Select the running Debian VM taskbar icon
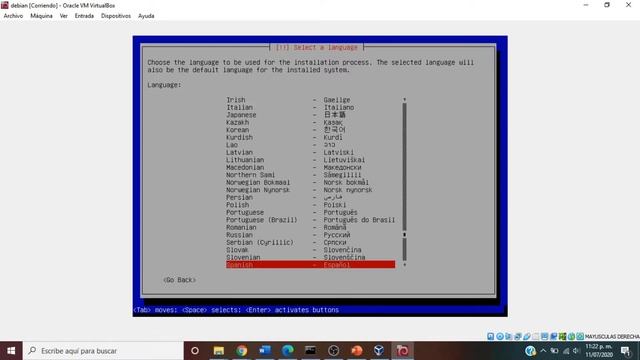Screen dimensions: 640x360 402,351
